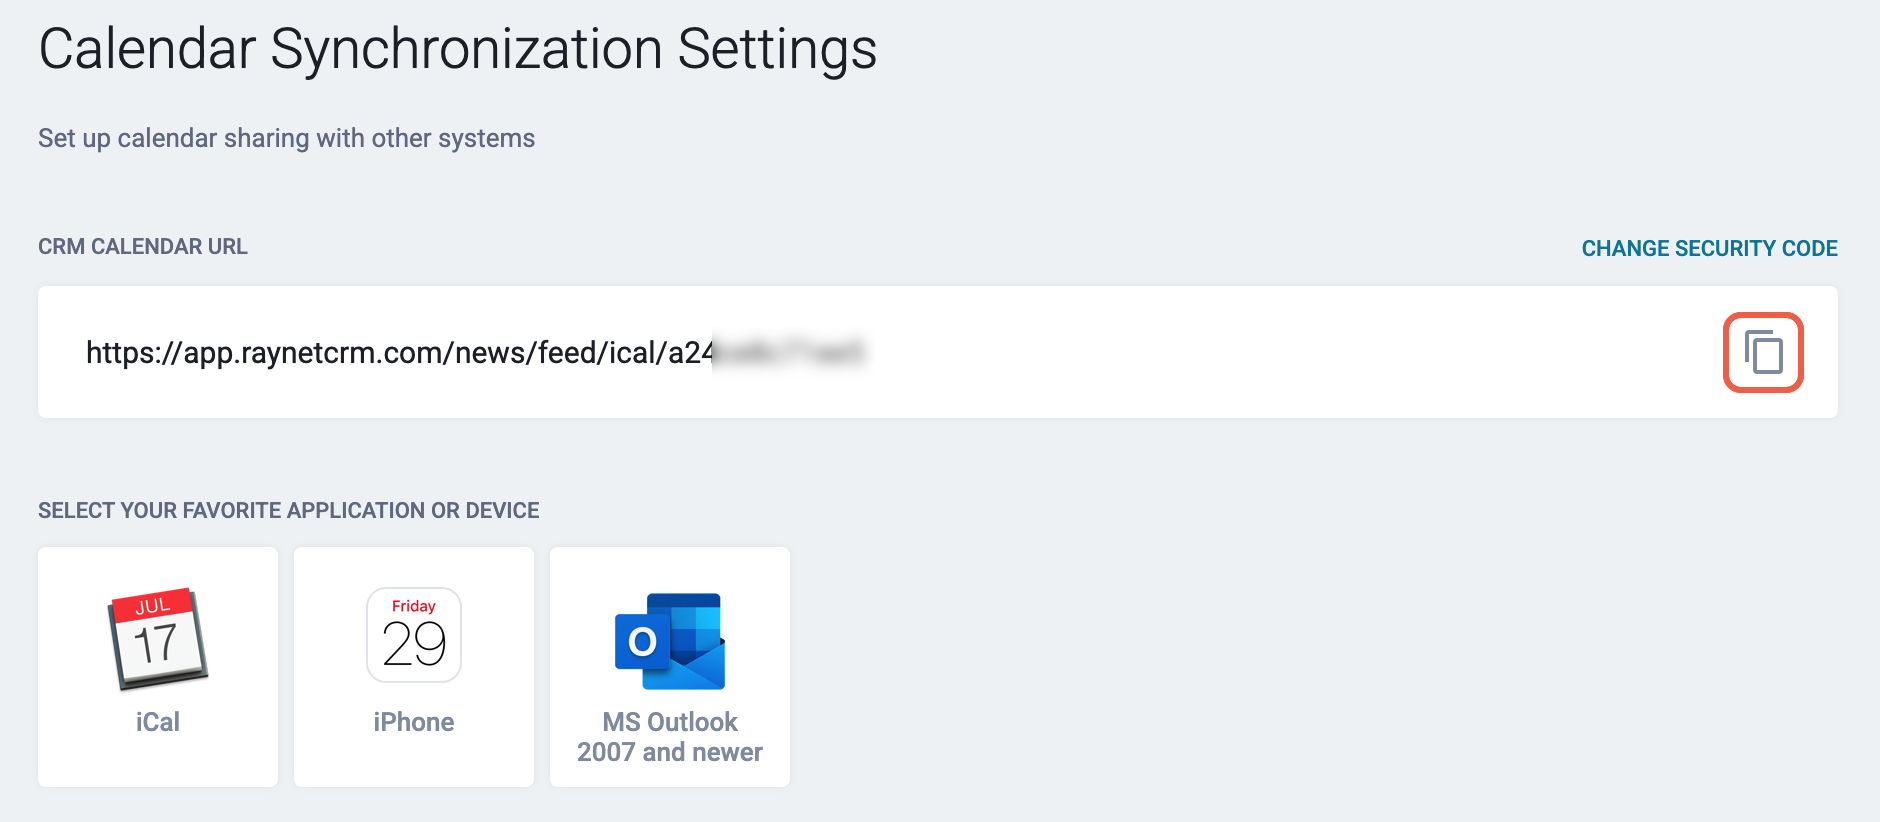
Task: Select the iPhone device card
Action: coord(414,667)
